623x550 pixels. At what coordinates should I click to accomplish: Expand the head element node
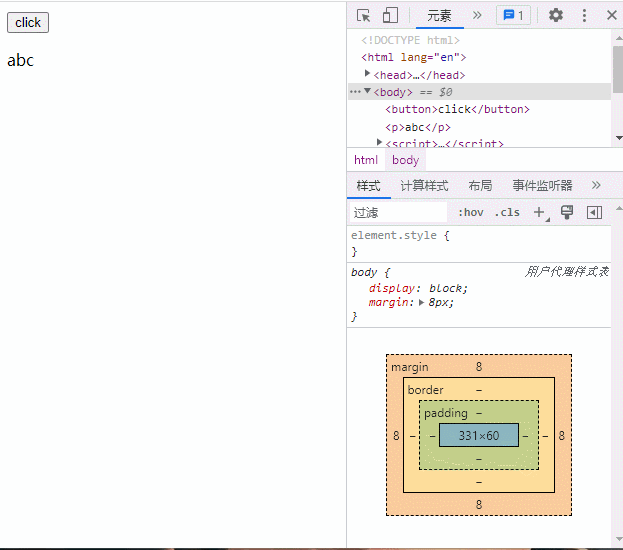[x=368, y=74]
